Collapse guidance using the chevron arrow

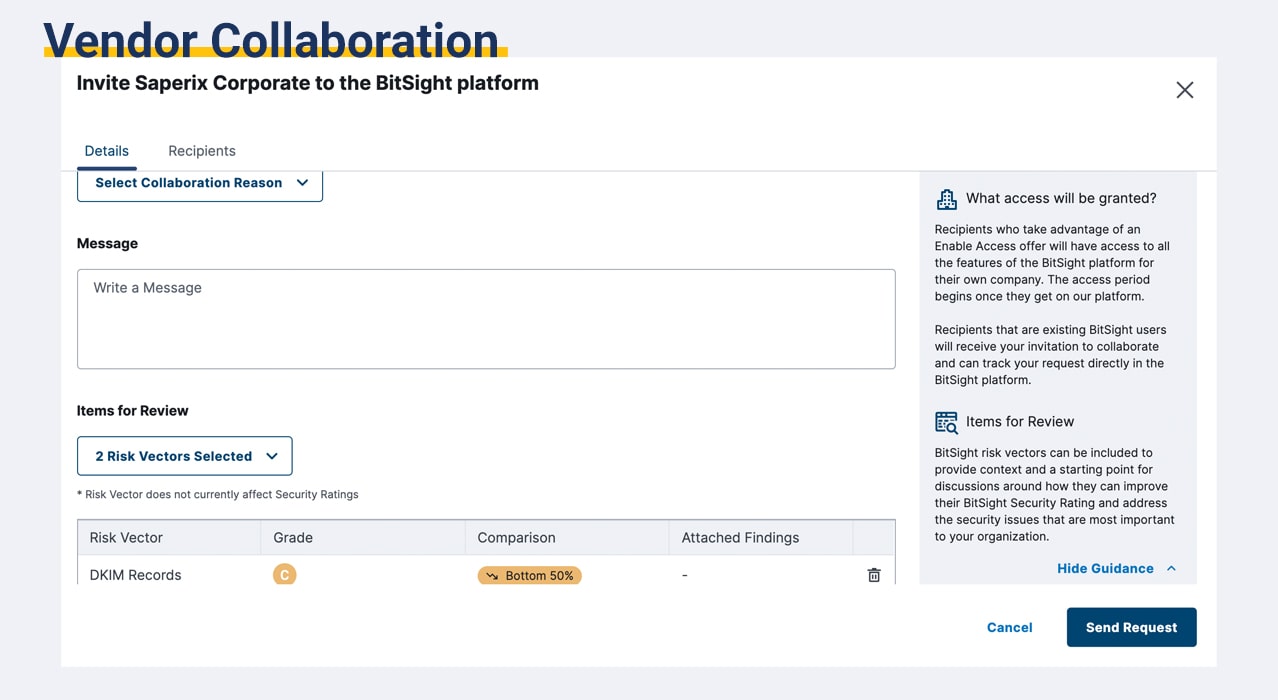coord(1171,568)
